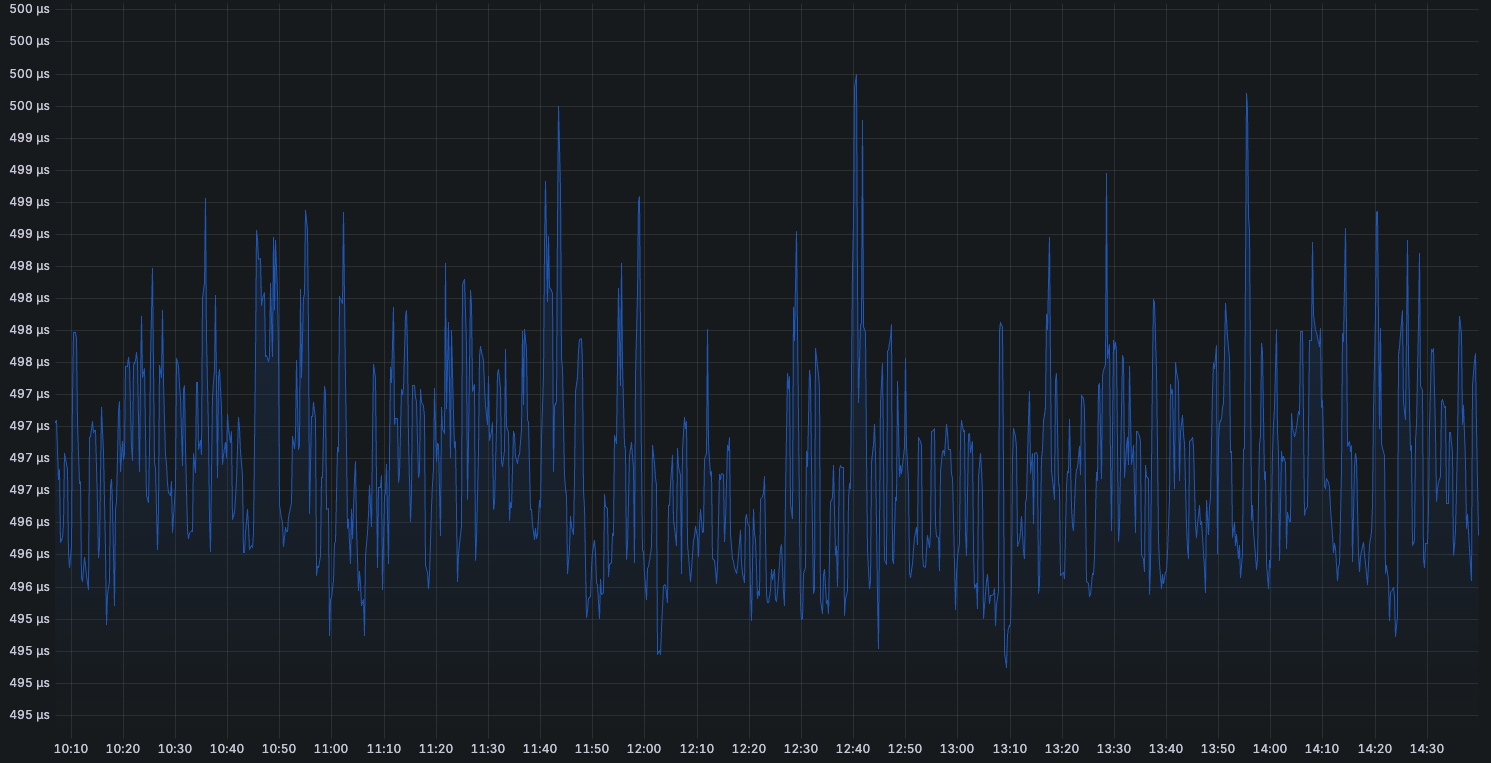Pick the 13:30 time label

tap(1114, 749)
